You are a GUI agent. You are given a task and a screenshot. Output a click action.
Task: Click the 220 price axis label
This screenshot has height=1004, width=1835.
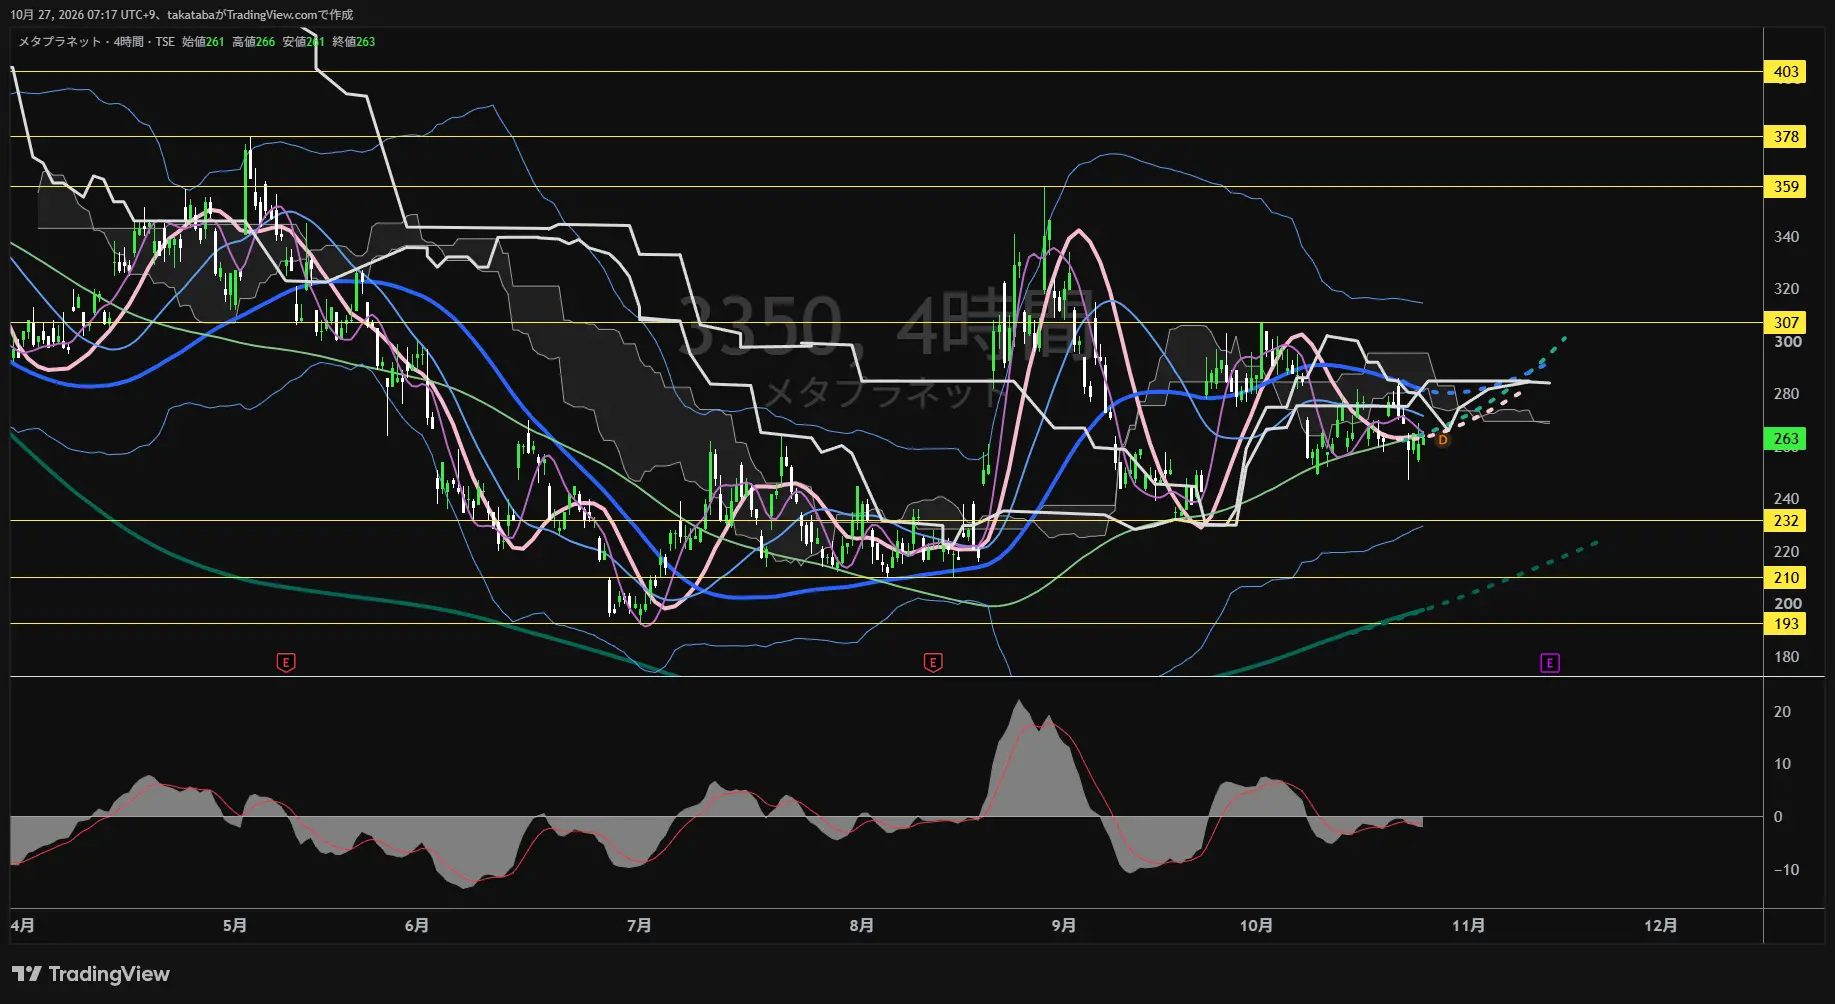click(x=1786, y=552)
